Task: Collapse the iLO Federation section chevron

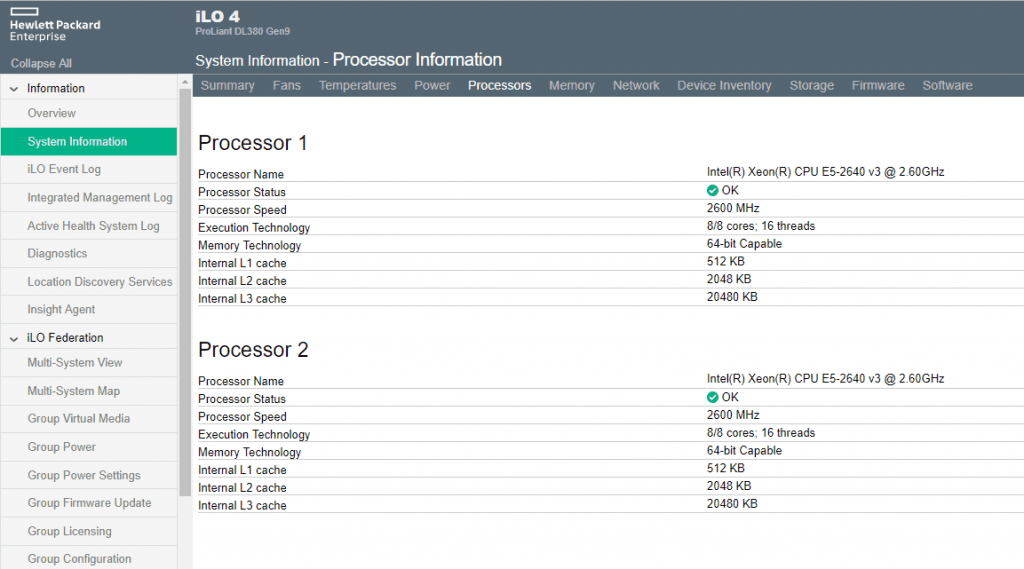Action: [14, 338]
